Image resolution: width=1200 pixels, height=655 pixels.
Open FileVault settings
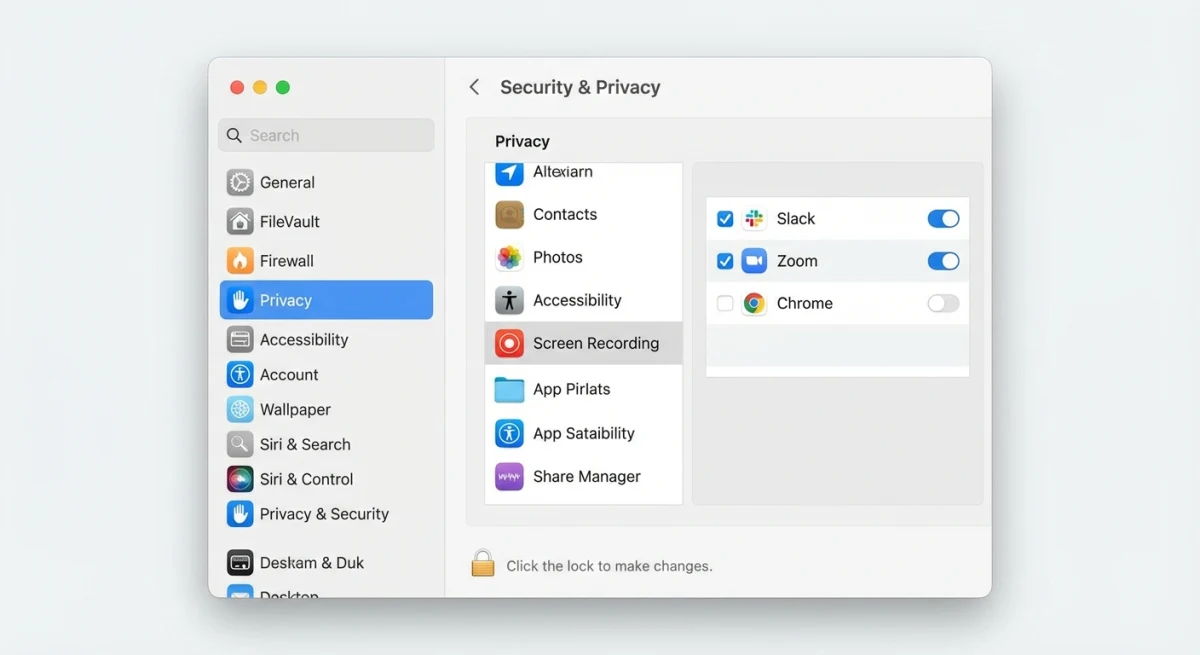pyautogui.click(x=326, y=221)
